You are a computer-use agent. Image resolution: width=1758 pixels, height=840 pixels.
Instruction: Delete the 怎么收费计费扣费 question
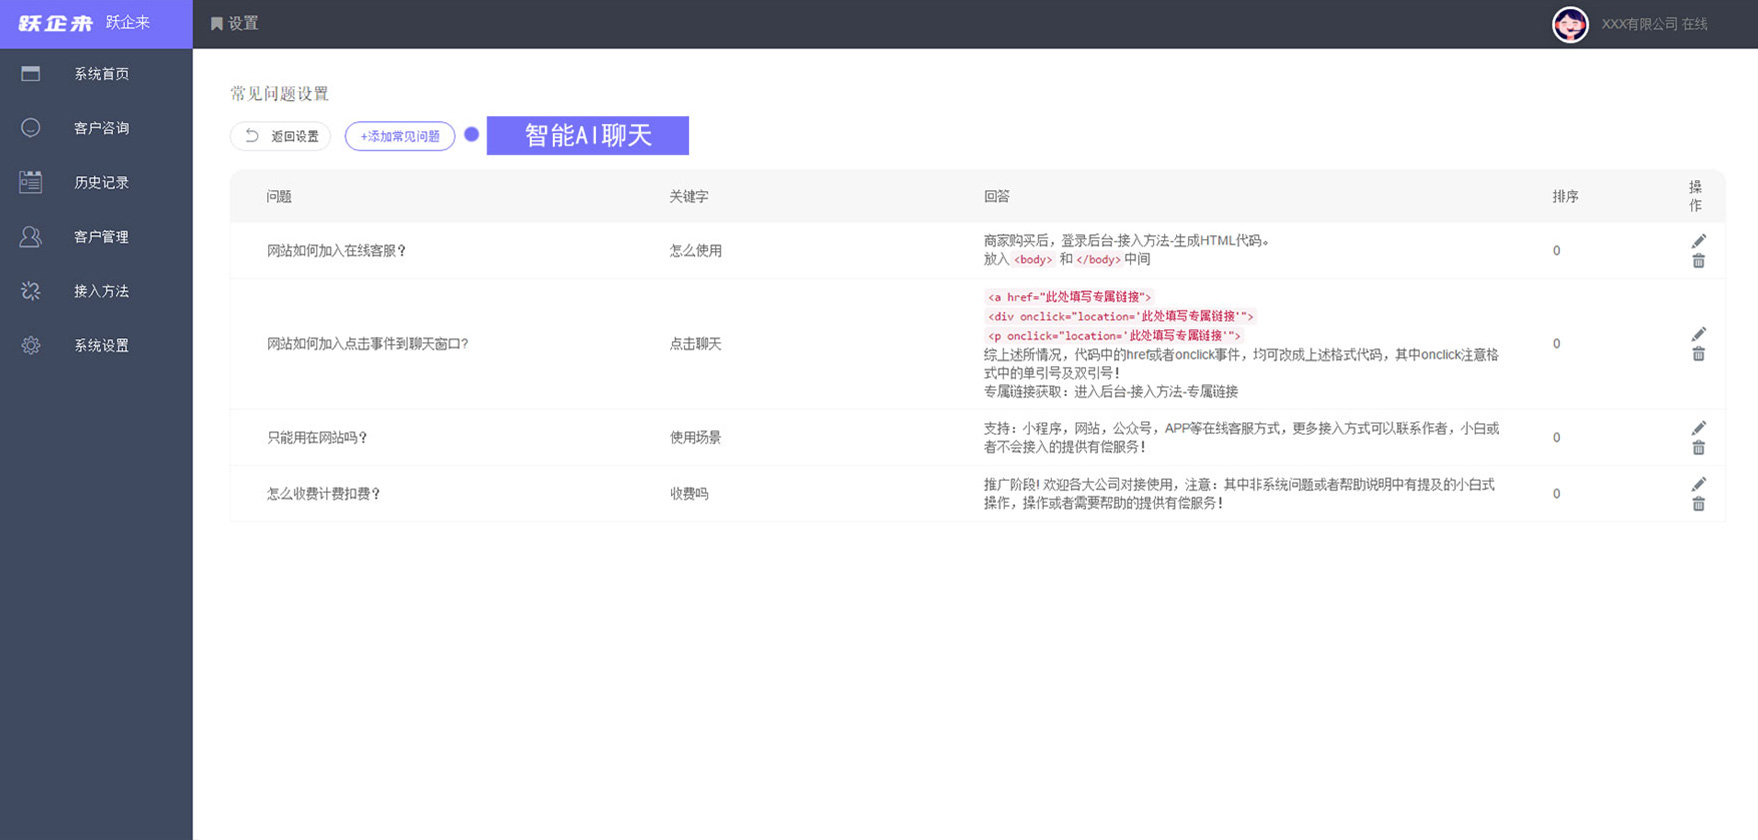1698,504
